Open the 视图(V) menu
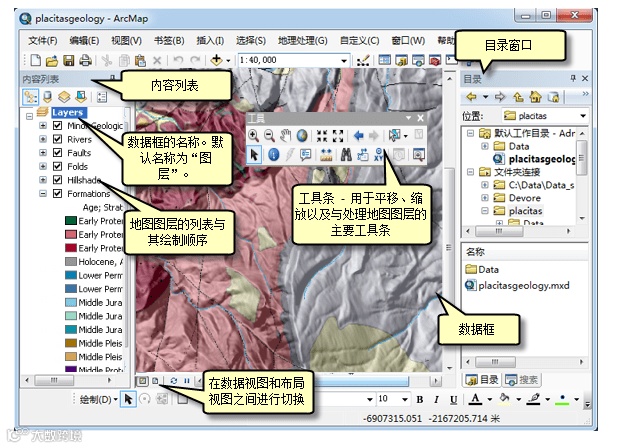The image size is (619, 448). click(126, 41)
